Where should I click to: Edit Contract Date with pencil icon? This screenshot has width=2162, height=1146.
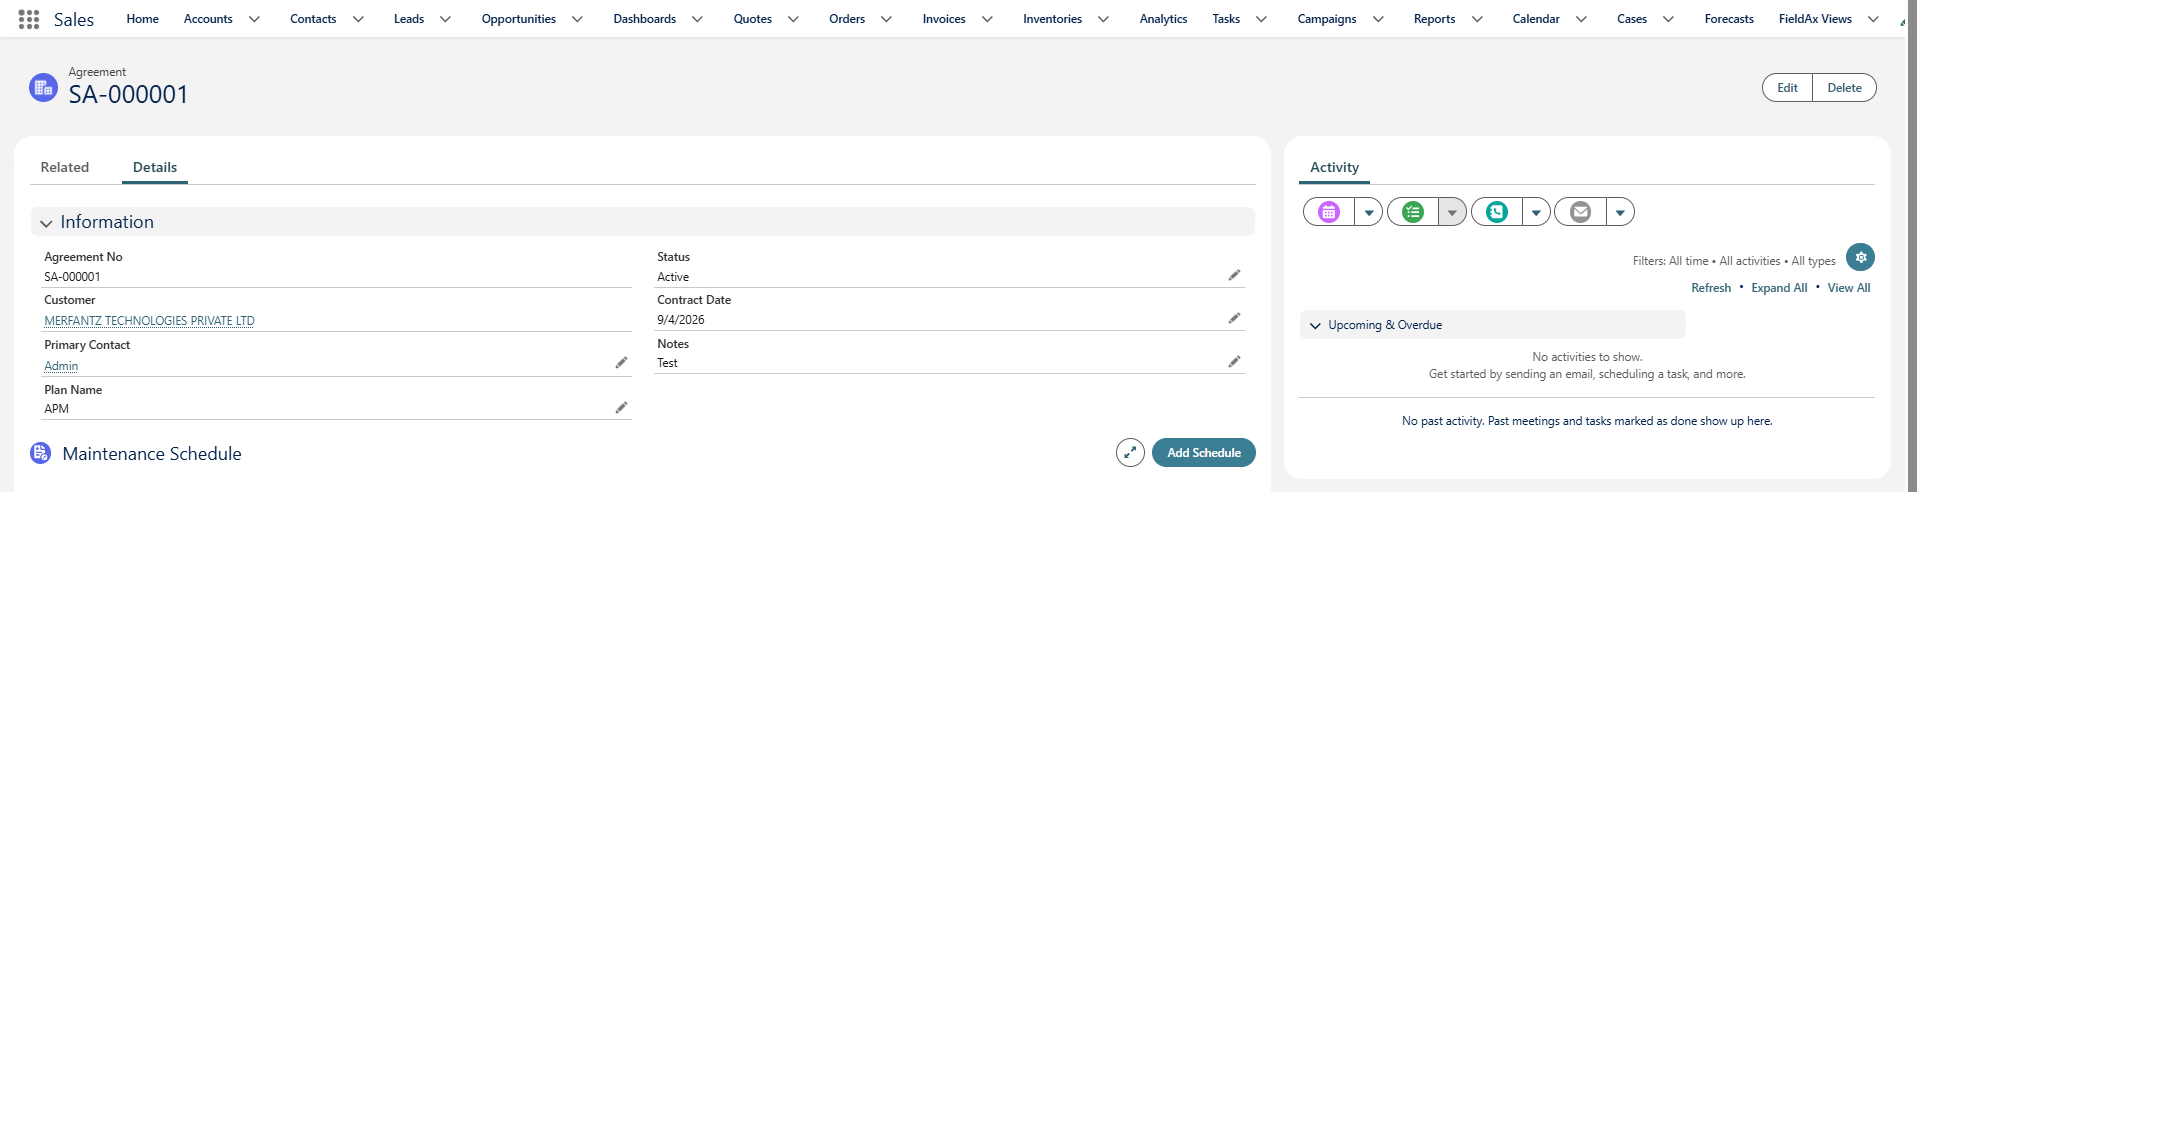point(1234,318)
